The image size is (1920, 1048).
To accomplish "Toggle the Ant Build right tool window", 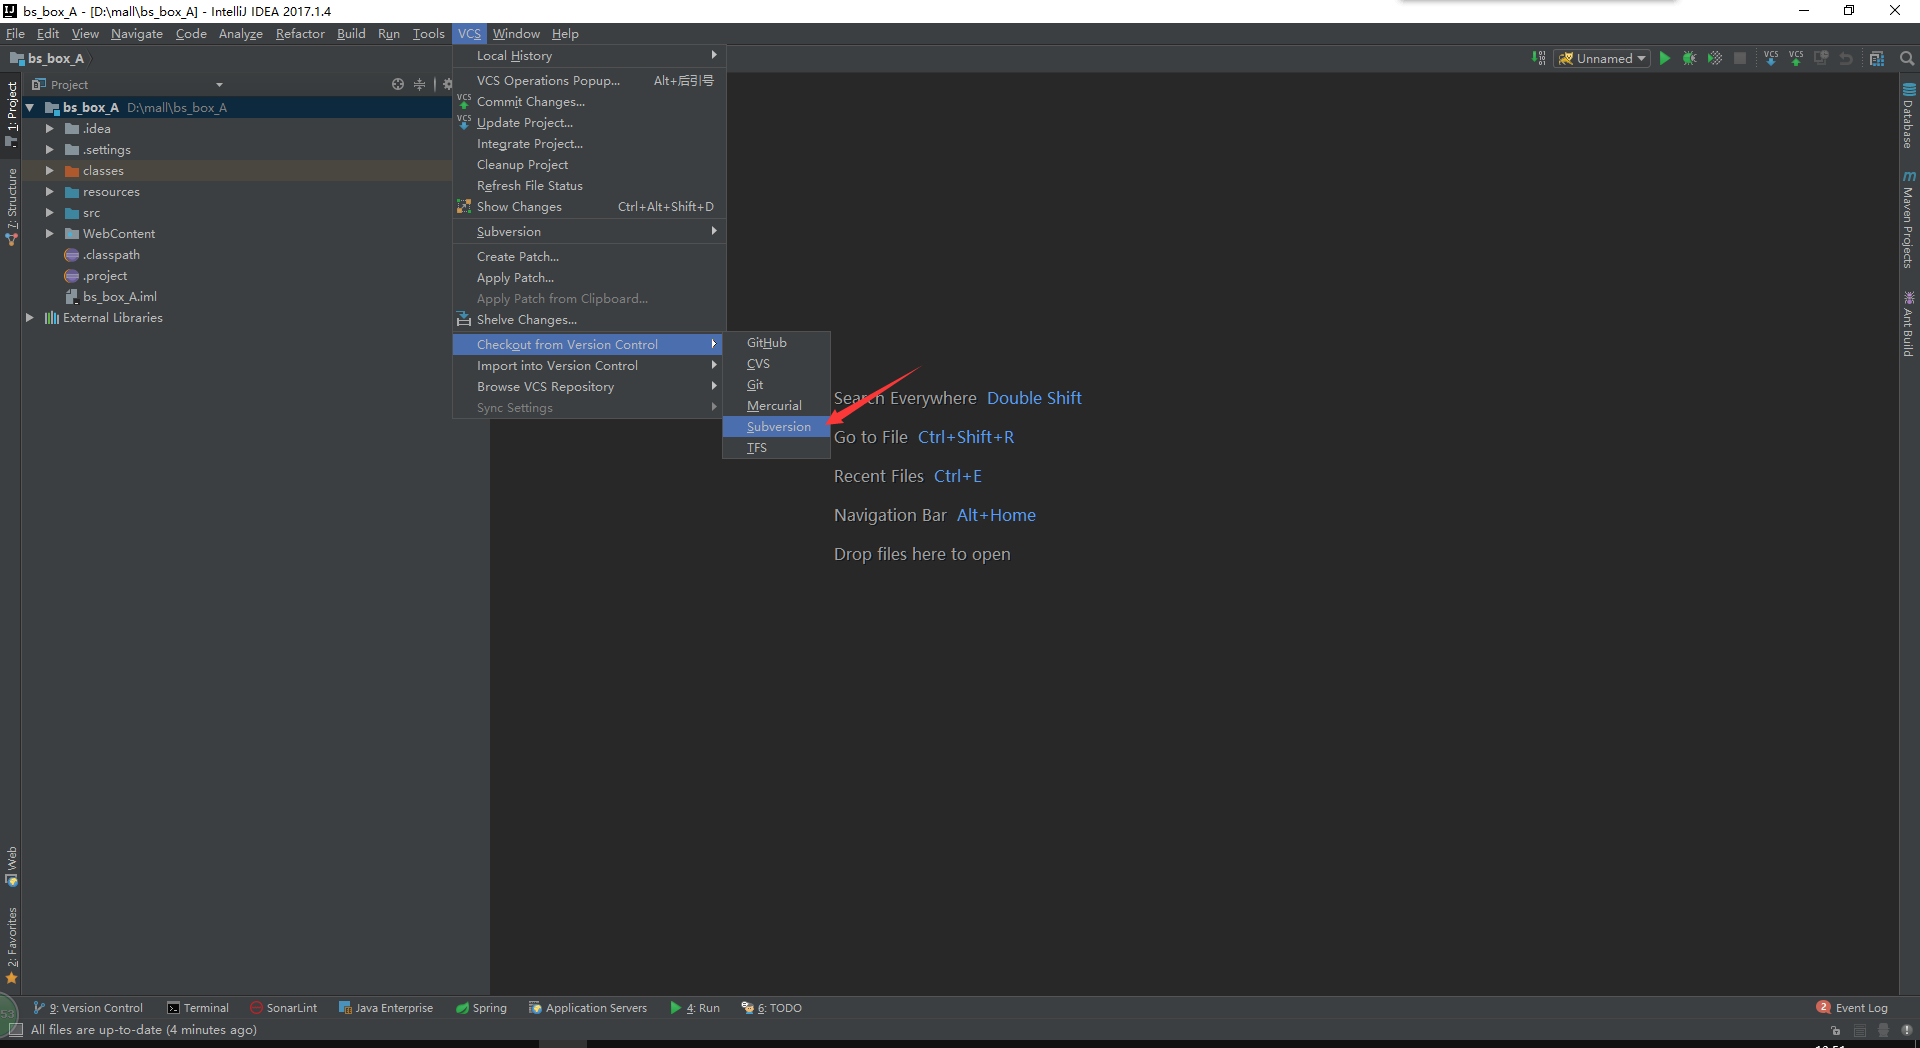I will [x=1909, y=323].
